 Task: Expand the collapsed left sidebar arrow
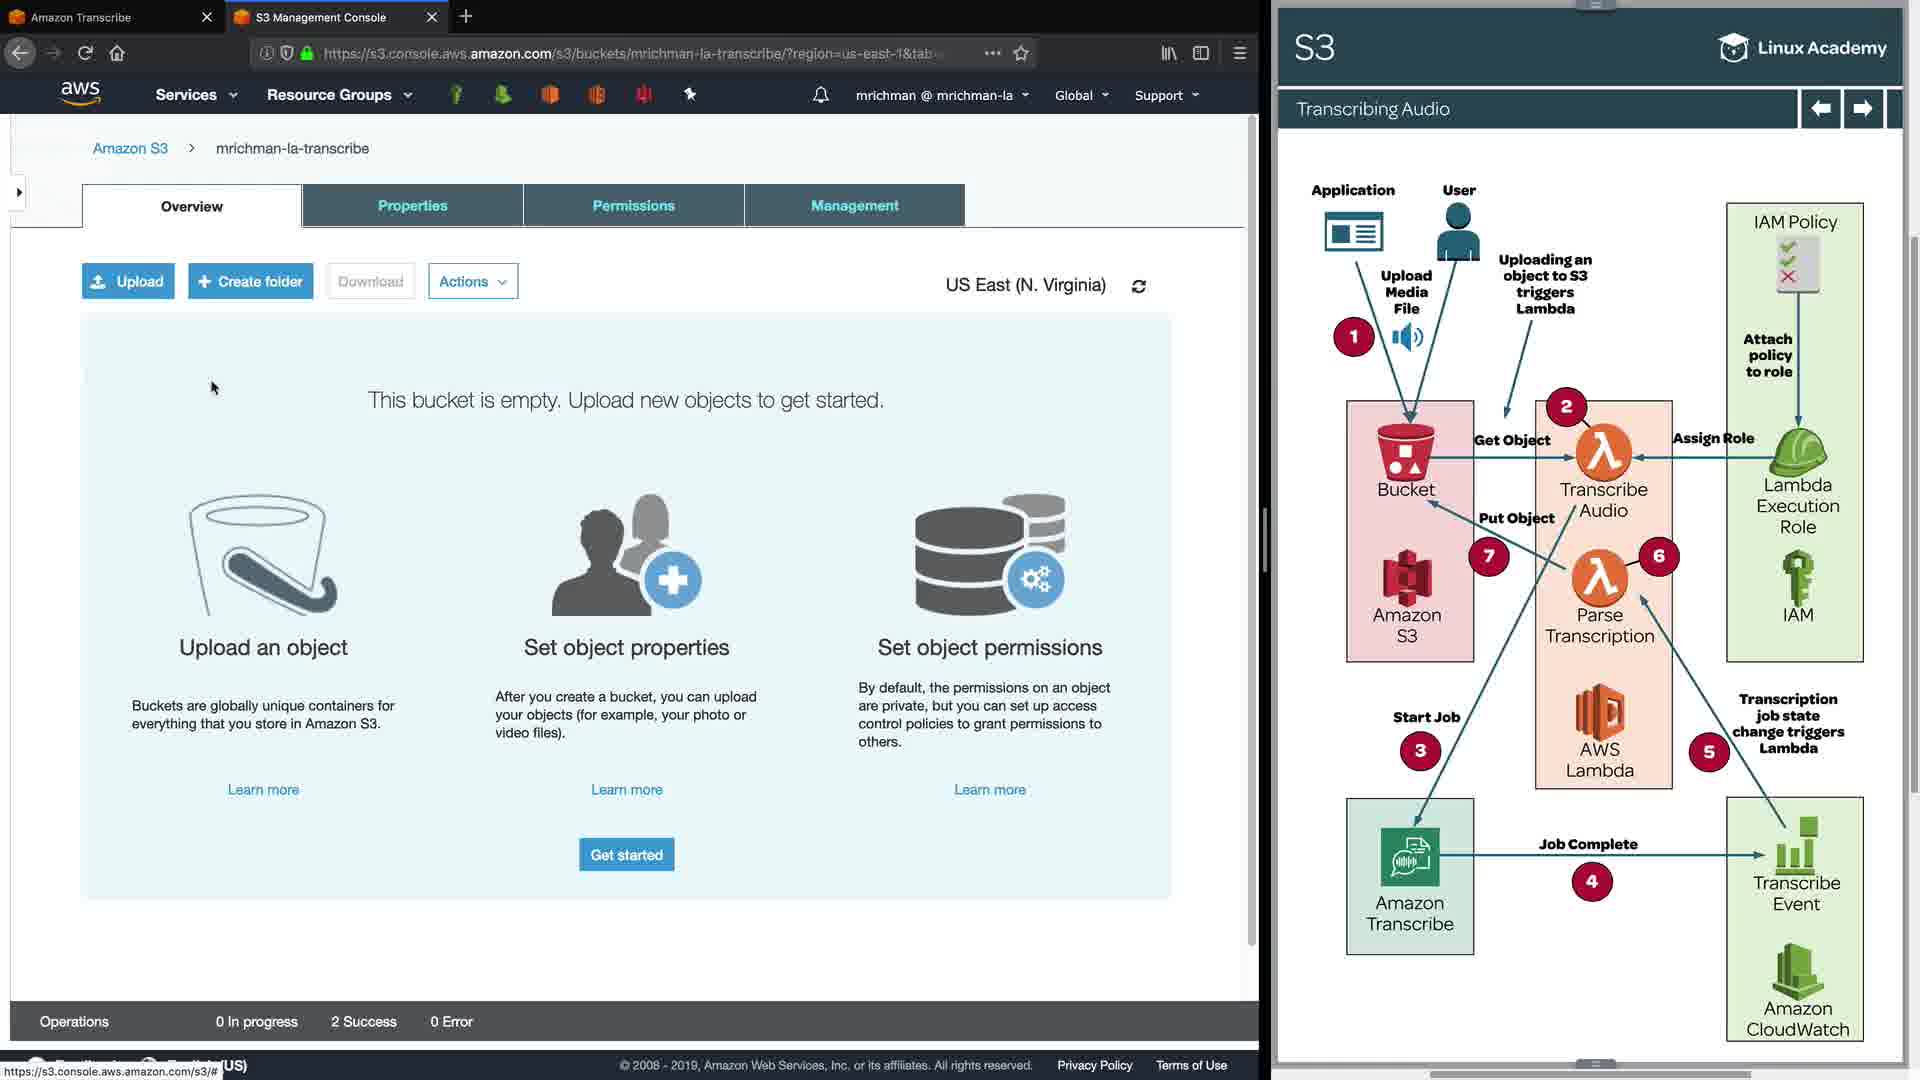pos(18,192)
